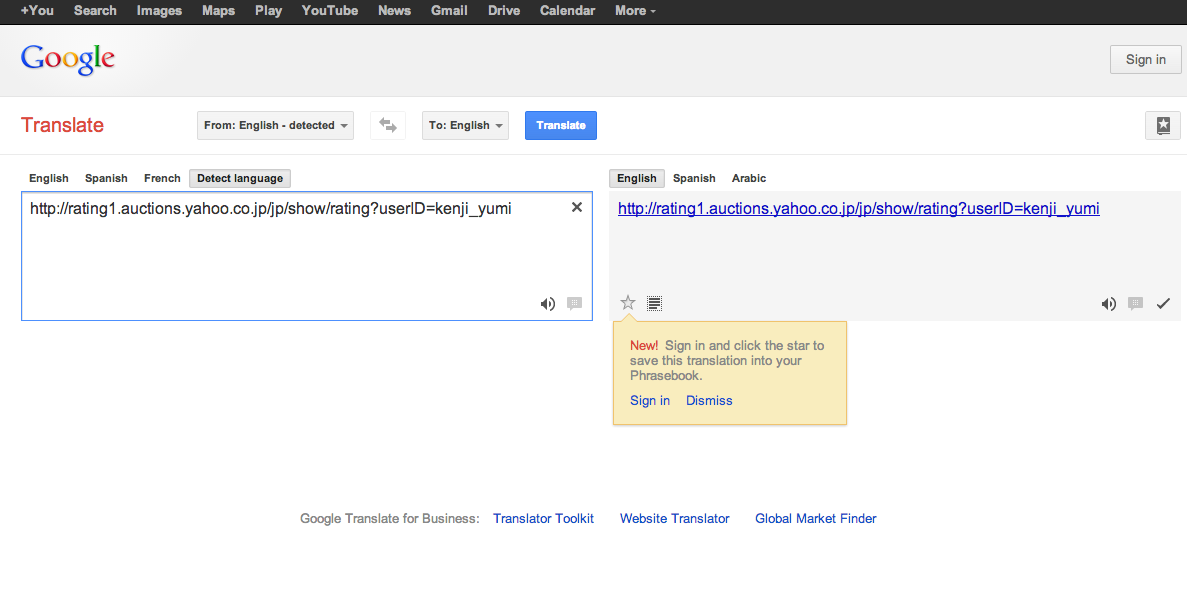Open the Translator Toolkit link
The height and width of the screenshot is (599, 1187).
(544, 519)
